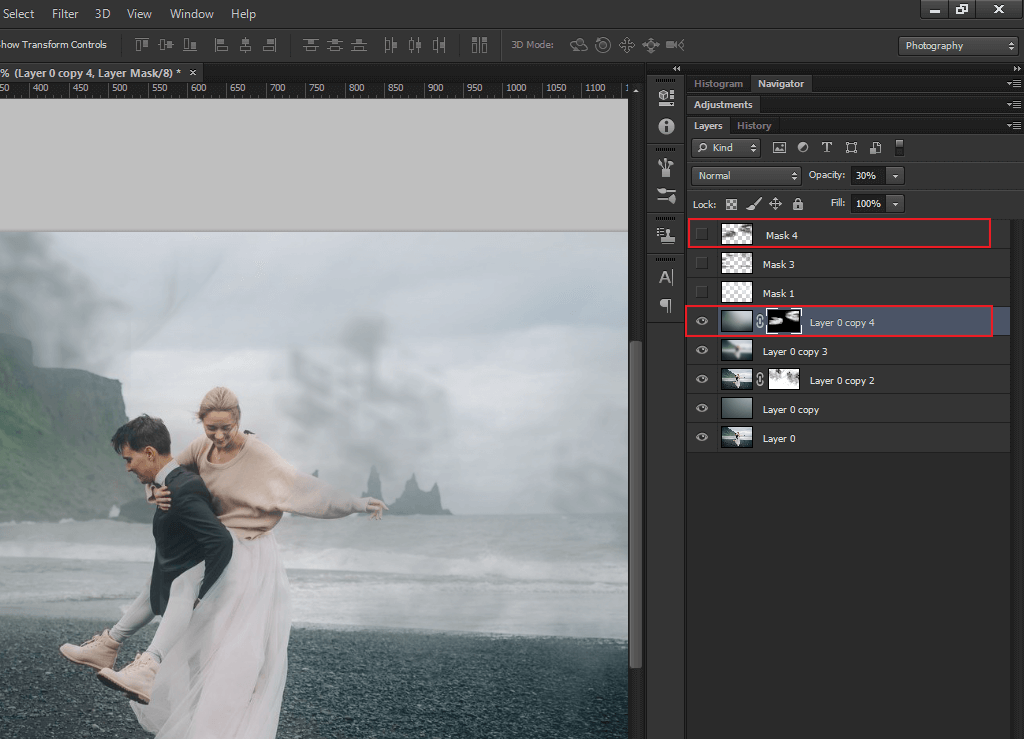Select 3D Pan (drag) mode icon

coord(627,44)
